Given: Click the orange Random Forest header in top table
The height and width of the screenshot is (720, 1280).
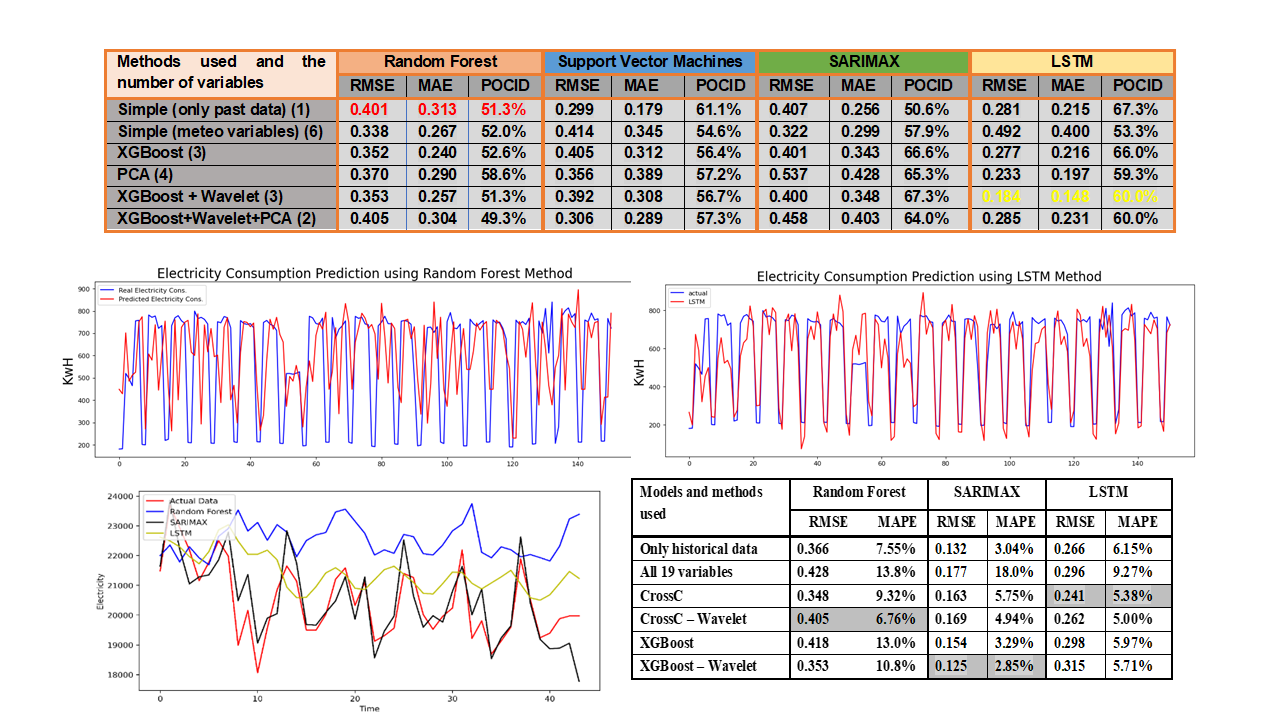Looking at the screenshot, I should click(439, 61).
